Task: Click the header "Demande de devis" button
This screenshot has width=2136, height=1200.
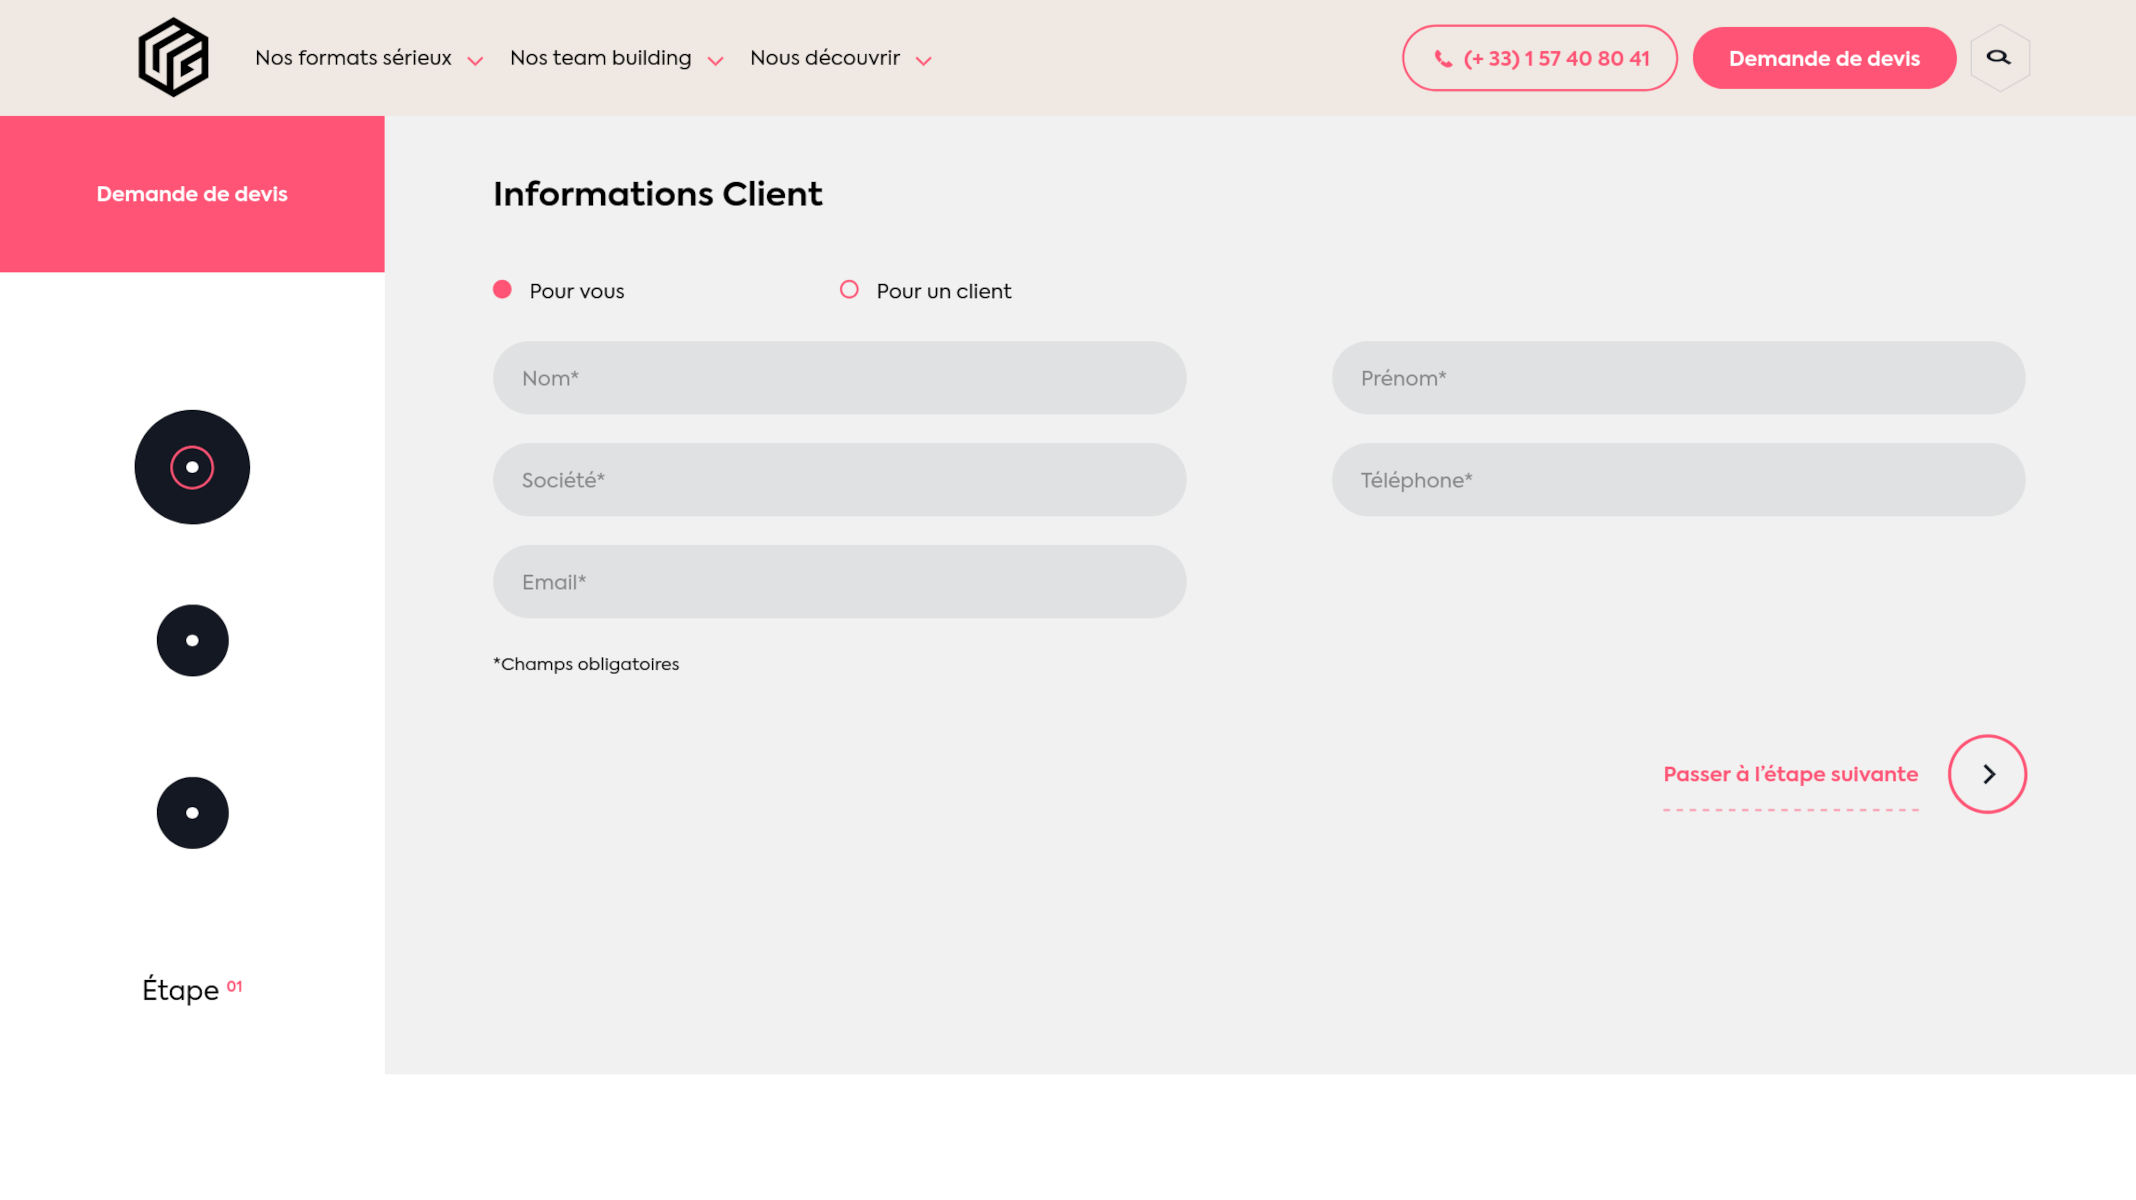Action: [x=1823, y=58]
